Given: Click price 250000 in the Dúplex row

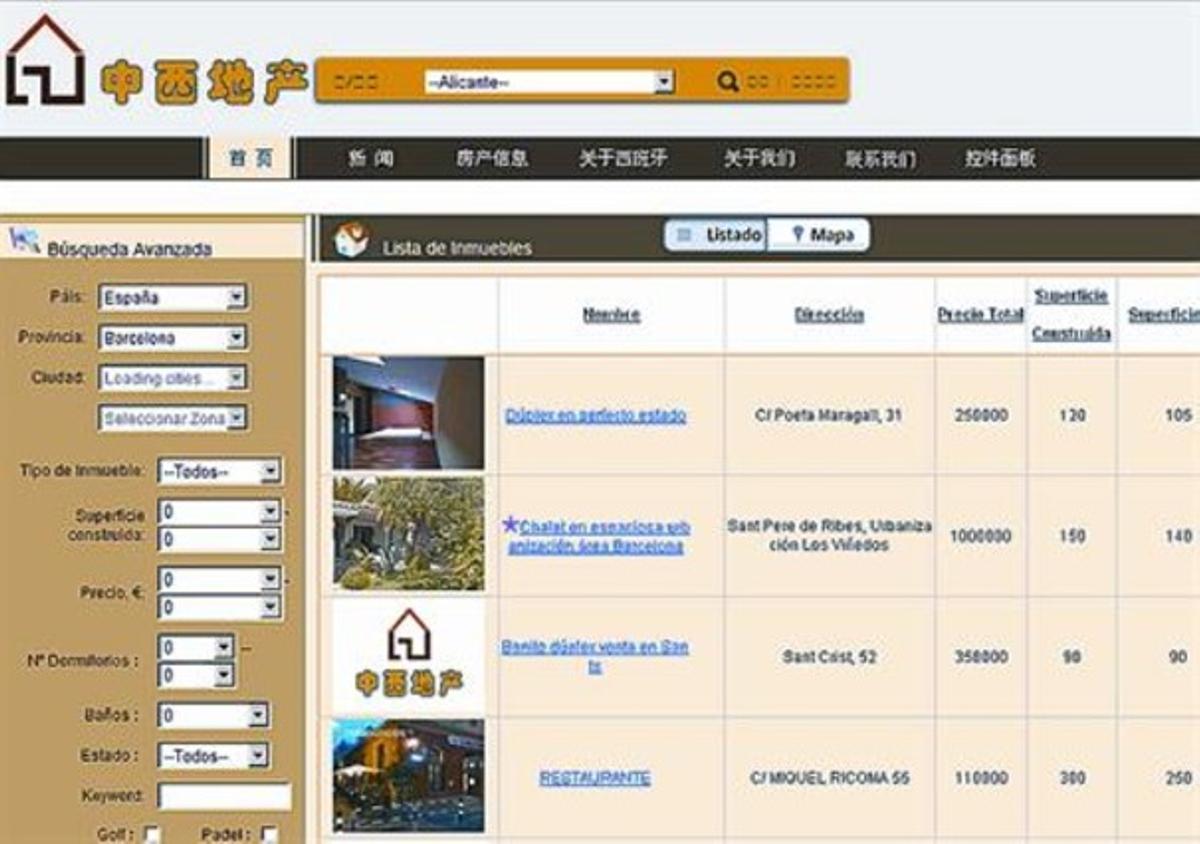Looking at the screenshot, I should tap(980, 415).
